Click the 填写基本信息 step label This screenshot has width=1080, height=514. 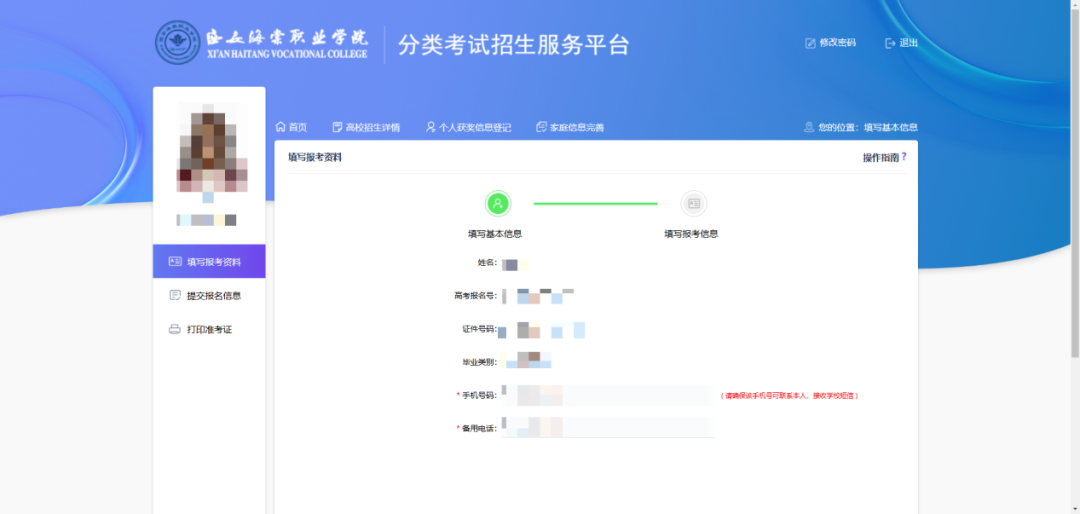[x=495, y=234]
